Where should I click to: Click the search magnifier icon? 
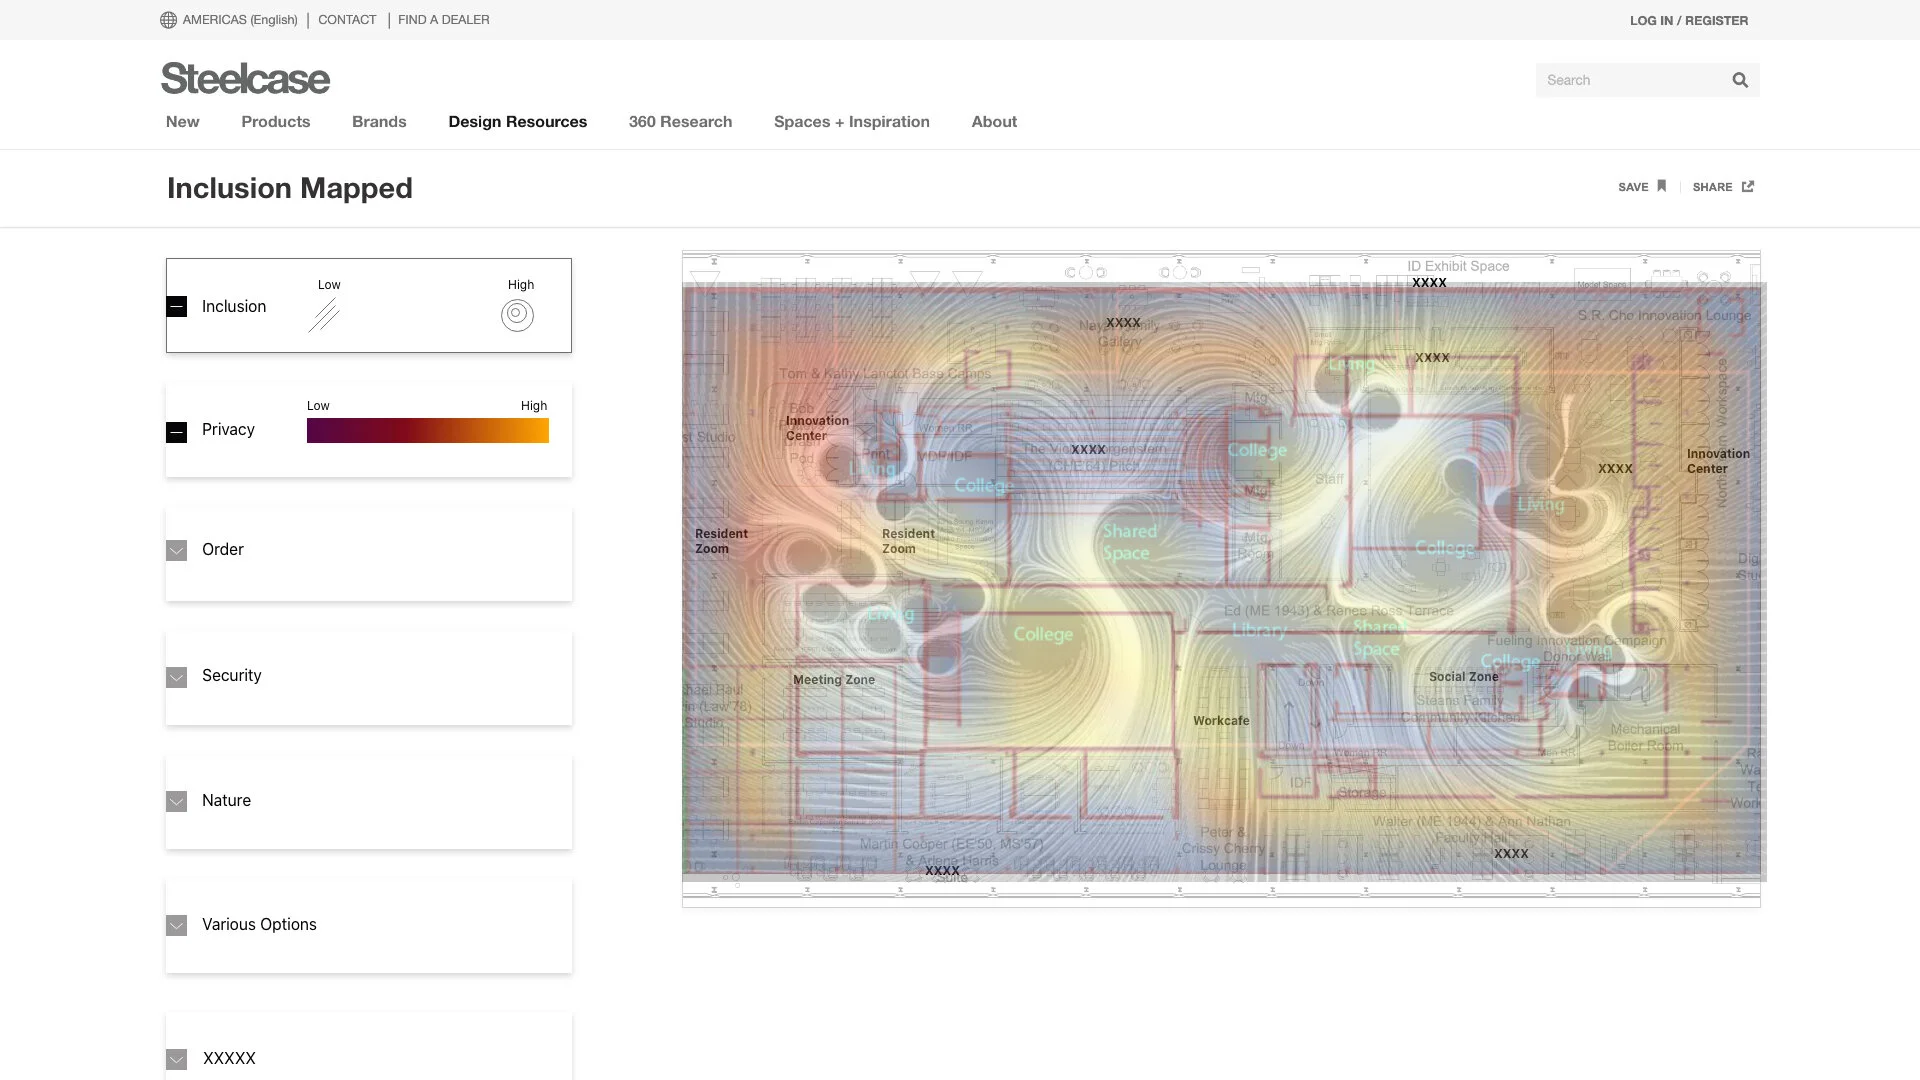coord(1740,80)
